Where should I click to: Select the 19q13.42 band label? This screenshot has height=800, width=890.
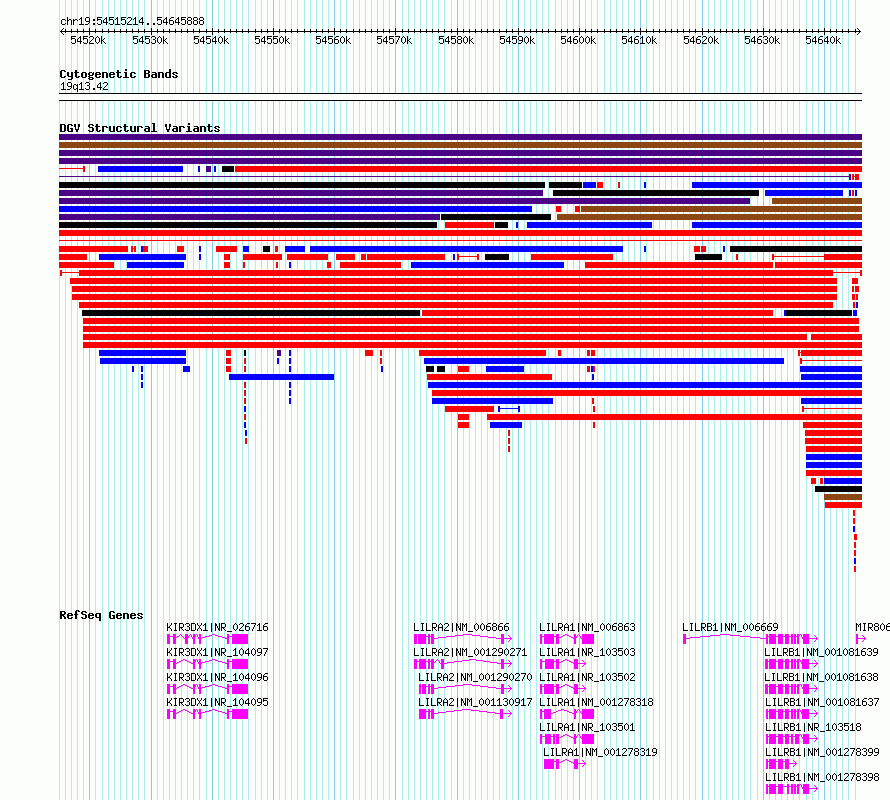click(x=84, y=86)
